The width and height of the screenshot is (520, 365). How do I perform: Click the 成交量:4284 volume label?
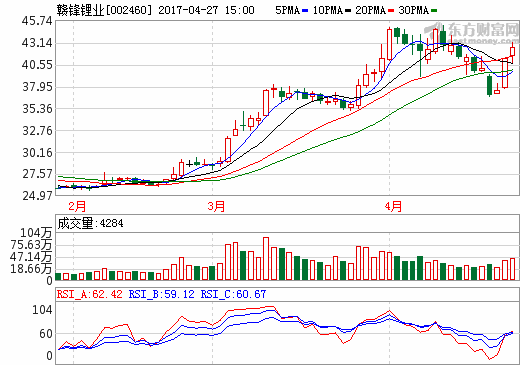(x=90, y=223)
